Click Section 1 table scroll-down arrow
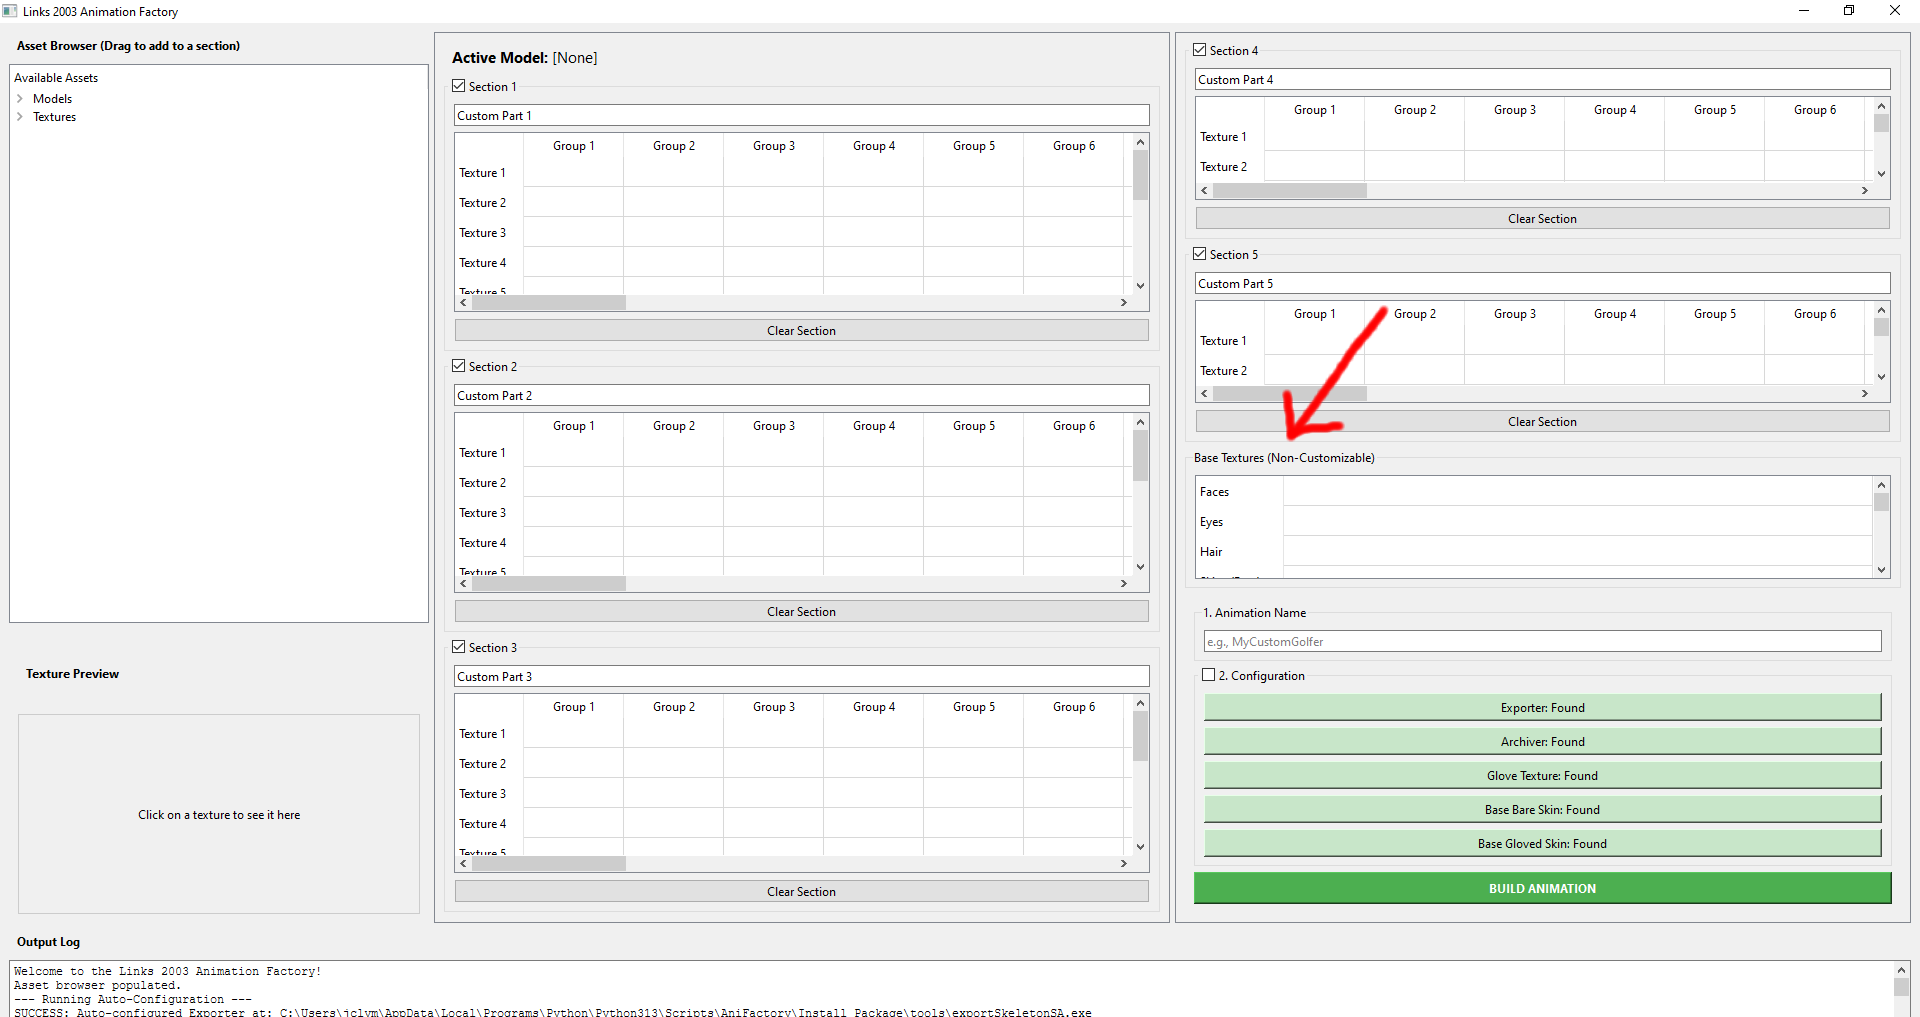Image resolution: width=1920 pixels, height=1017 pixels. tap(1140, 286)
